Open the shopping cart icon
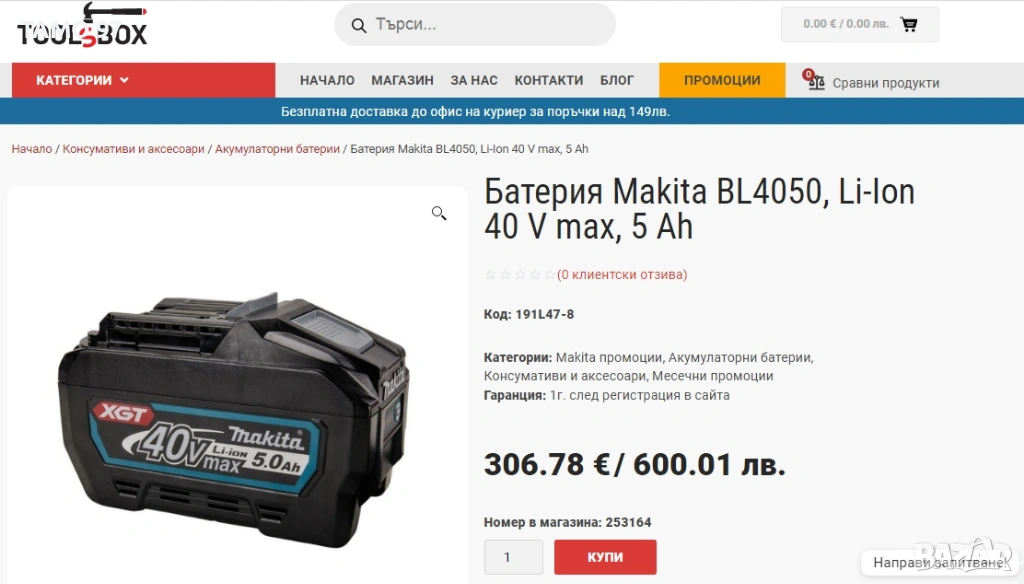The image size is (1024, 584). (908, 24)
